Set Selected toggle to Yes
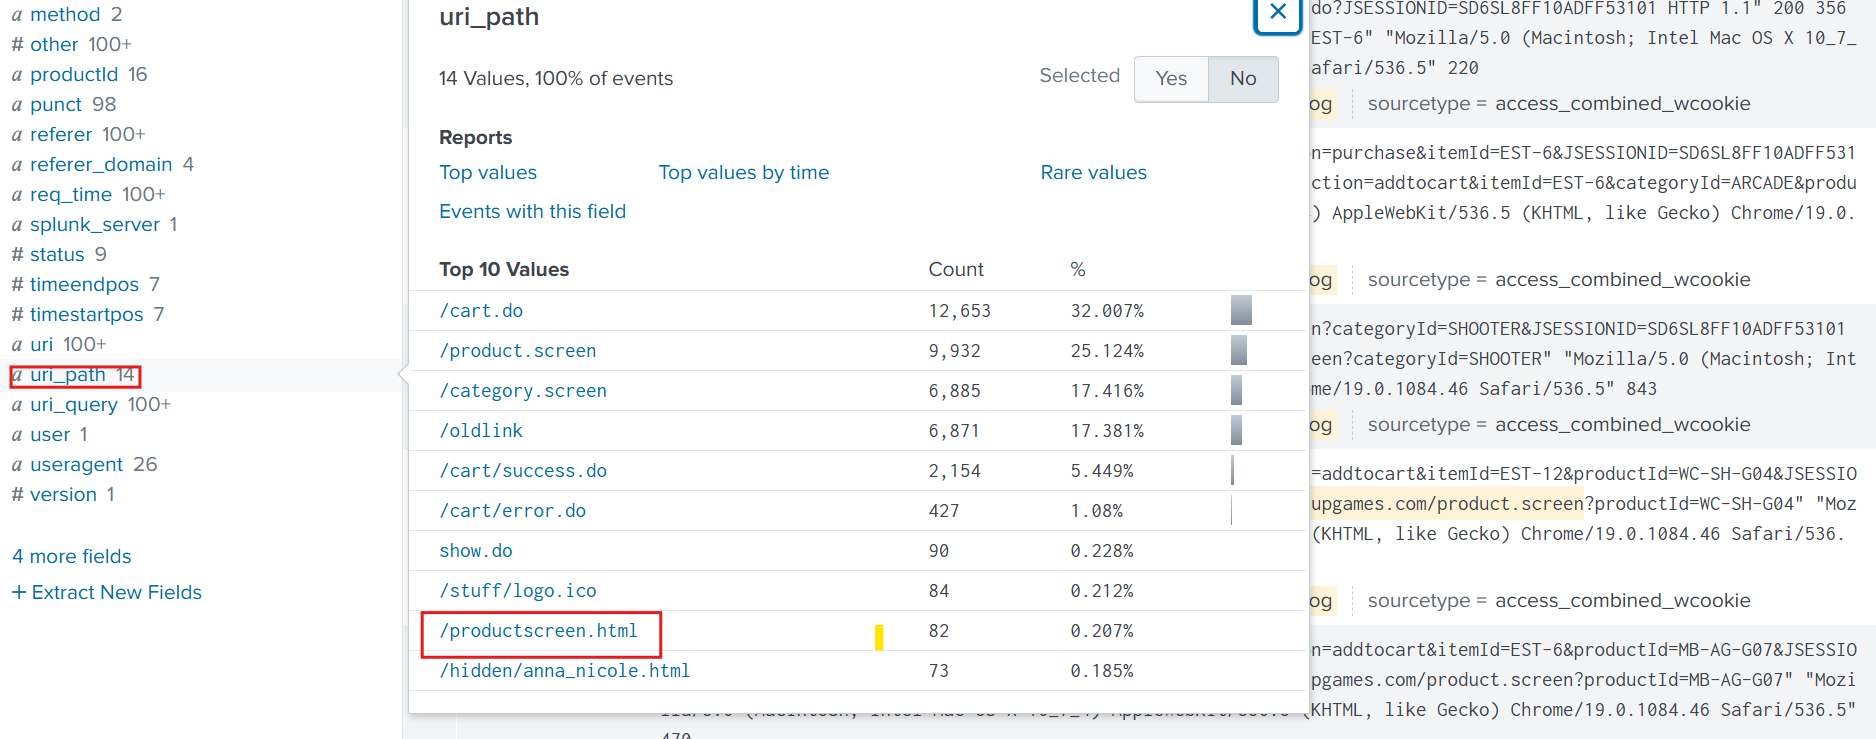The width and height of the screenshot is (1876, 739). [1171, 79]
